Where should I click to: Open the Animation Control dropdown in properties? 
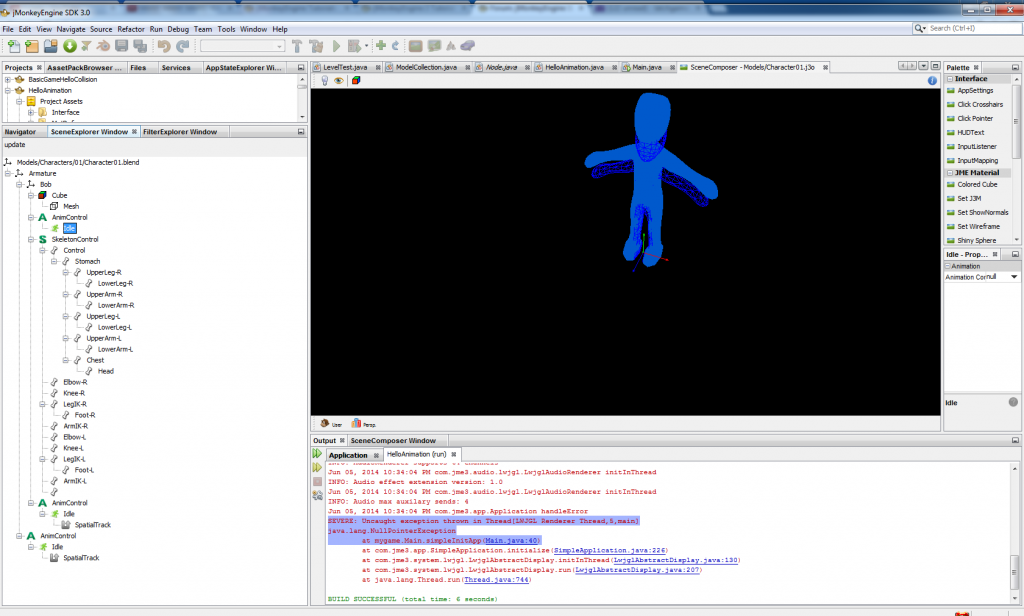1014,277
